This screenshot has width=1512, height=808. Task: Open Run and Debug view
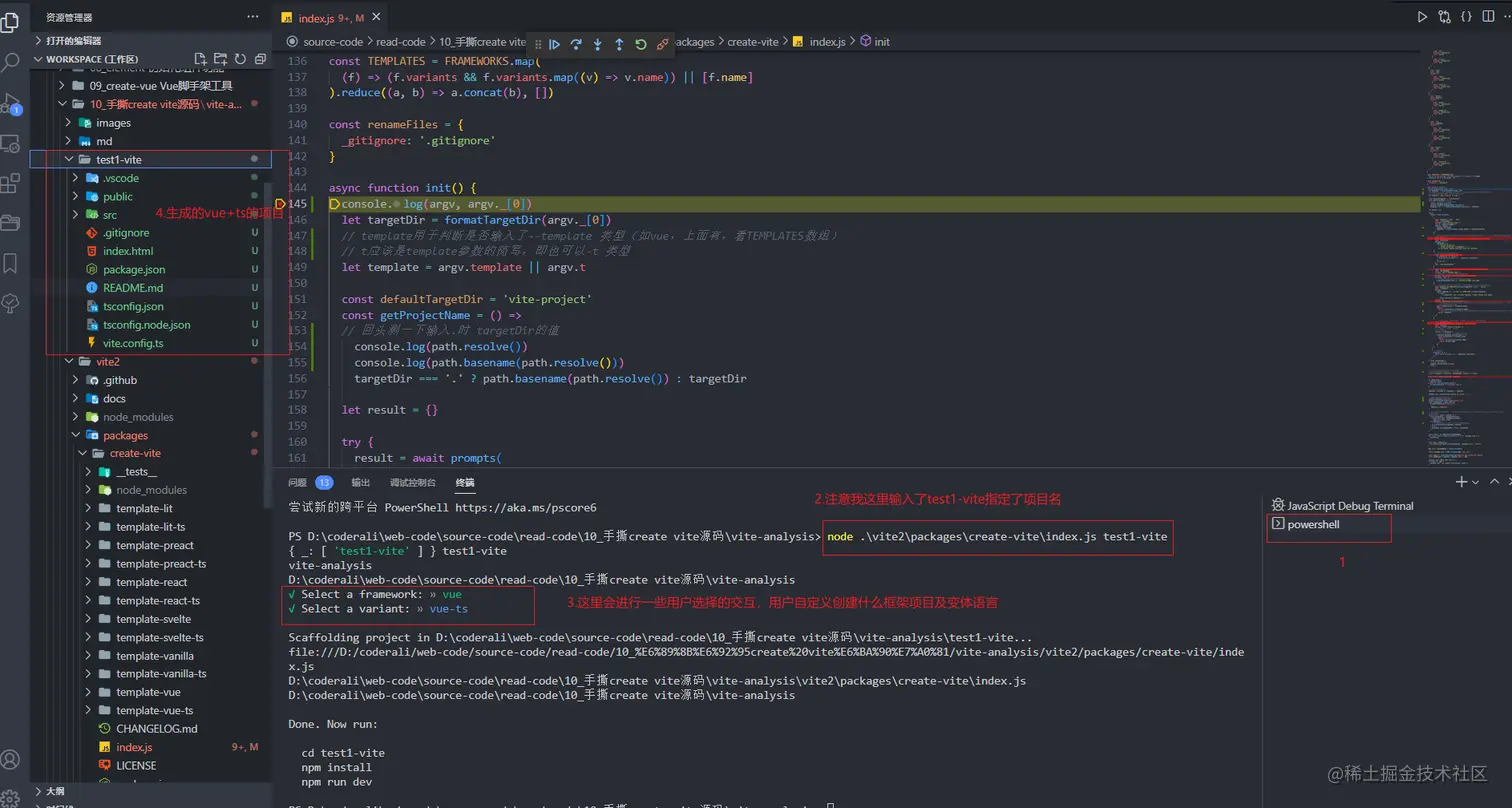(x=11, y=103)
